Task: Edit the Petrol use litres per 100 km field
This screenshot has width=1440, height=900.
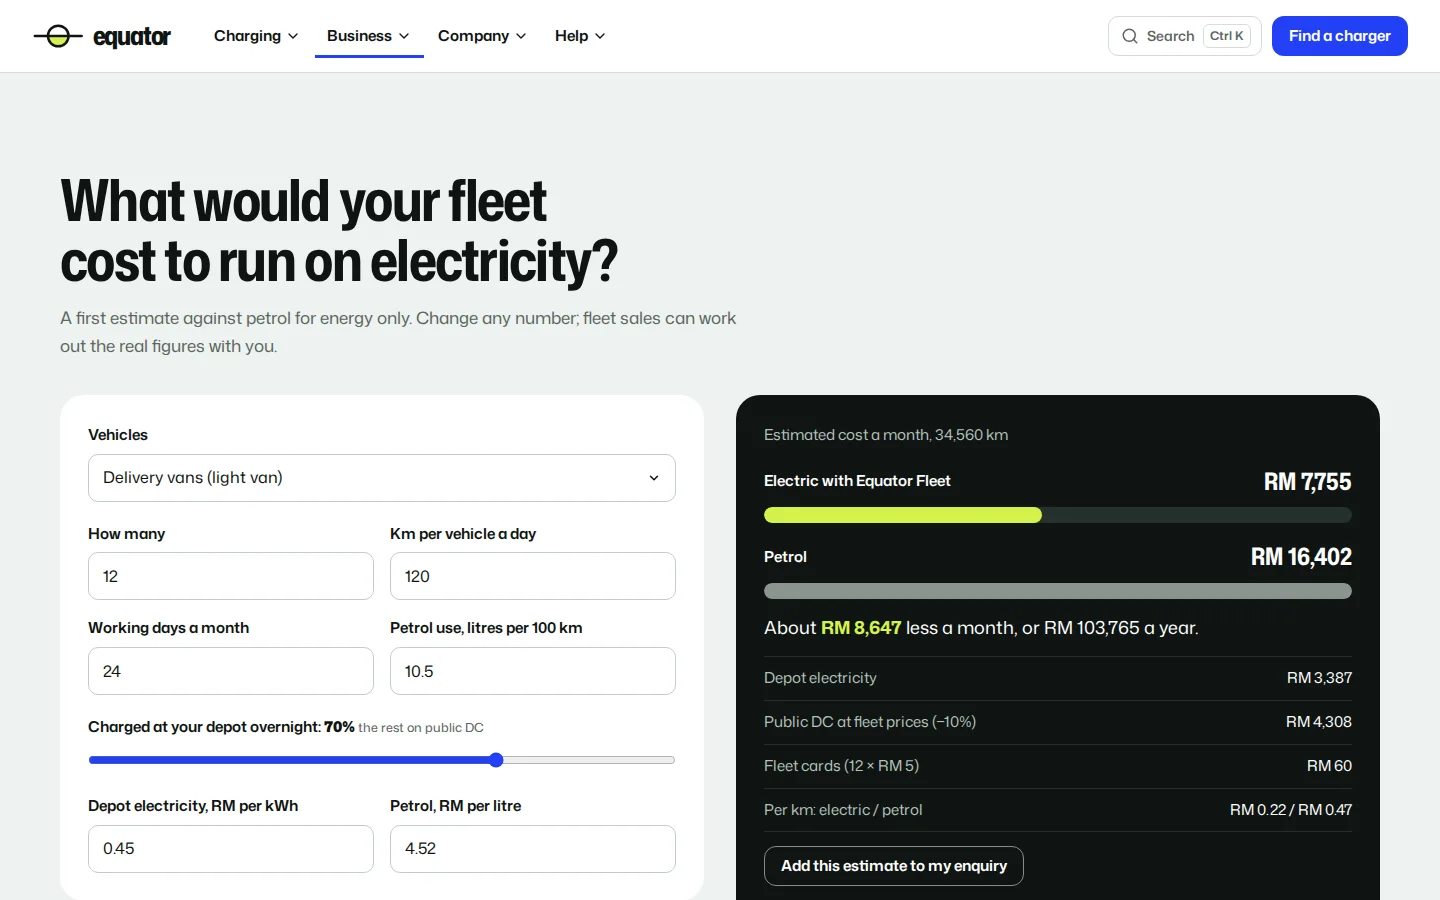Action: [533, 671]
